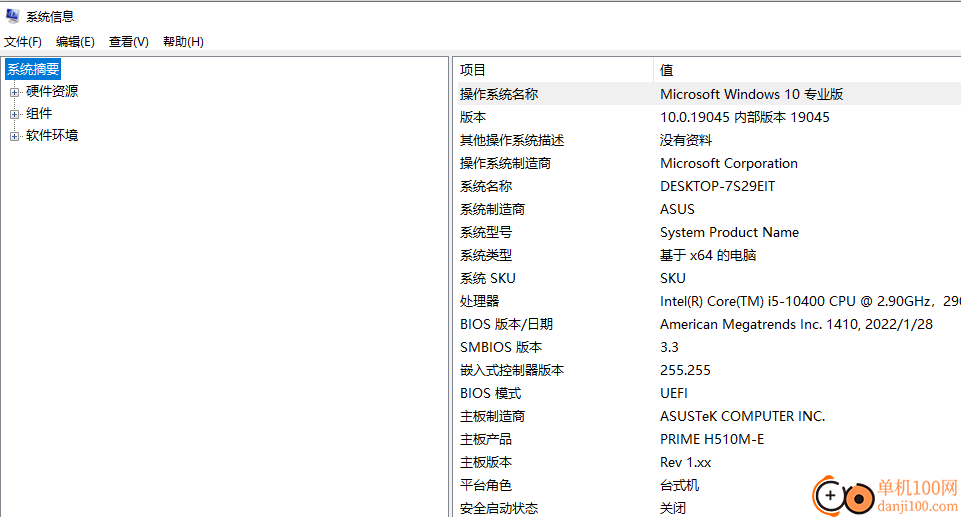Screen dimensions: 961x517
Task: Expand the 组件 tree node
Action: pos(14,115)
